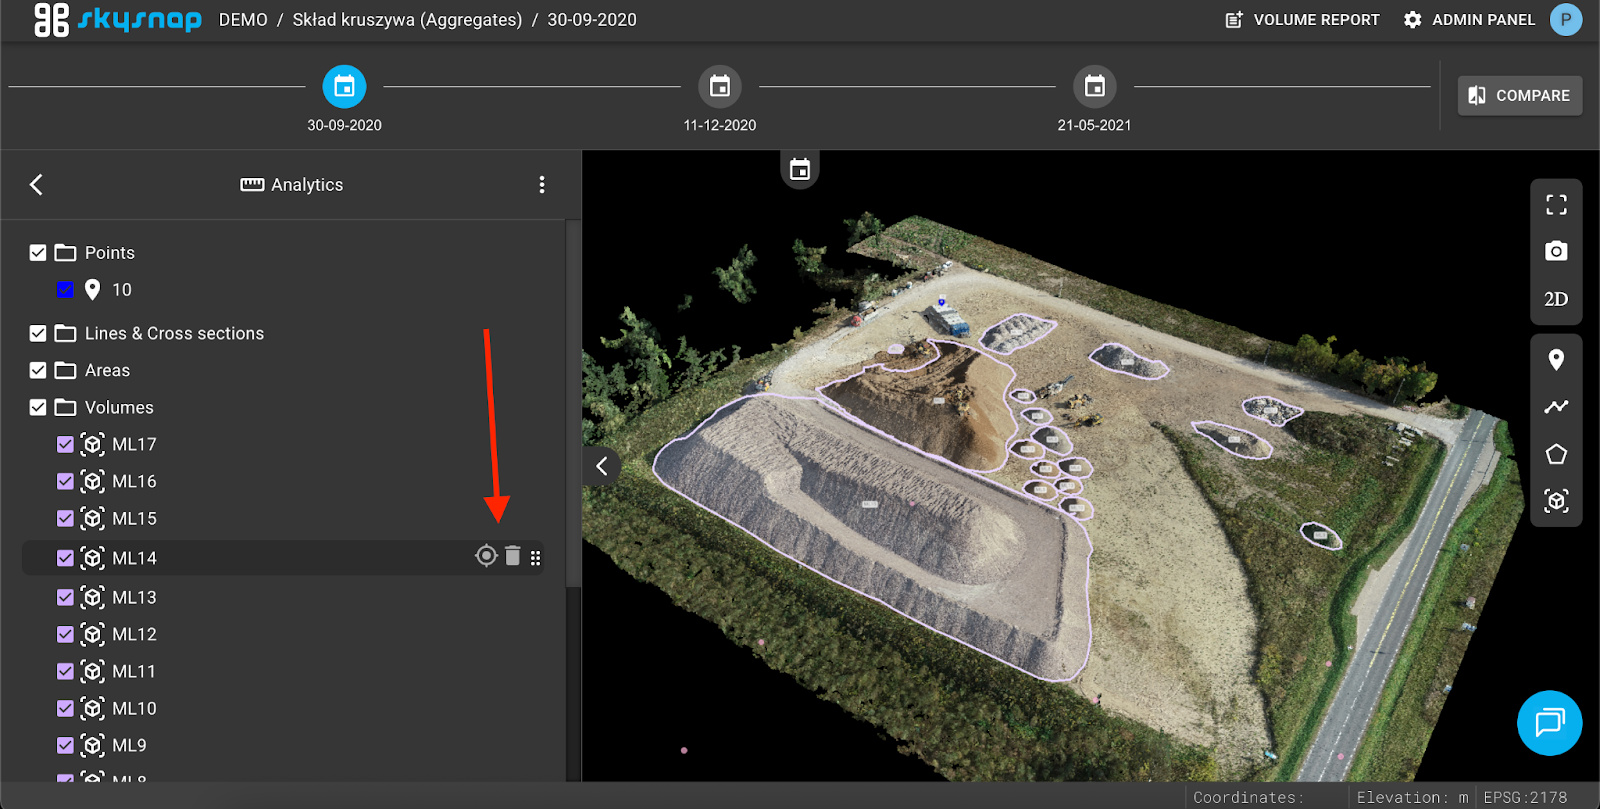Select the 11-12-2020 timeline date marker
This screenshot has width=1600, height=809.
point(720,88)
